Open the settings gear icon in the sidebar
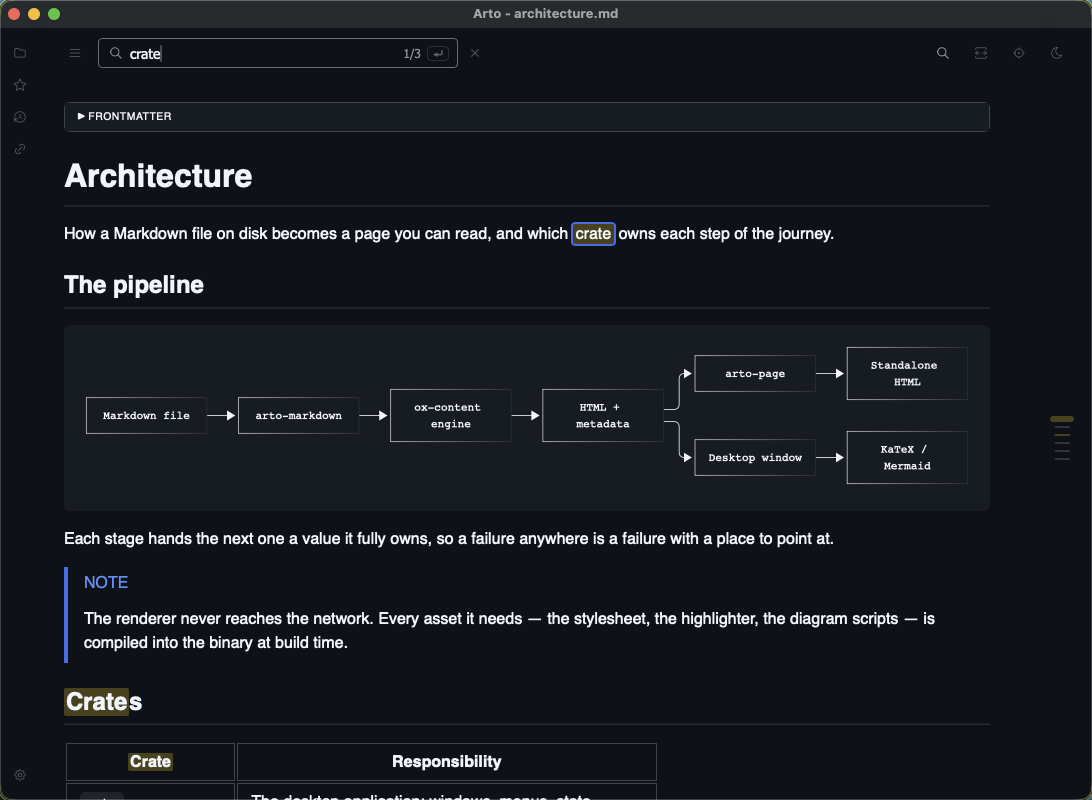Screen dimensions: 1092x800 point(20,775)
